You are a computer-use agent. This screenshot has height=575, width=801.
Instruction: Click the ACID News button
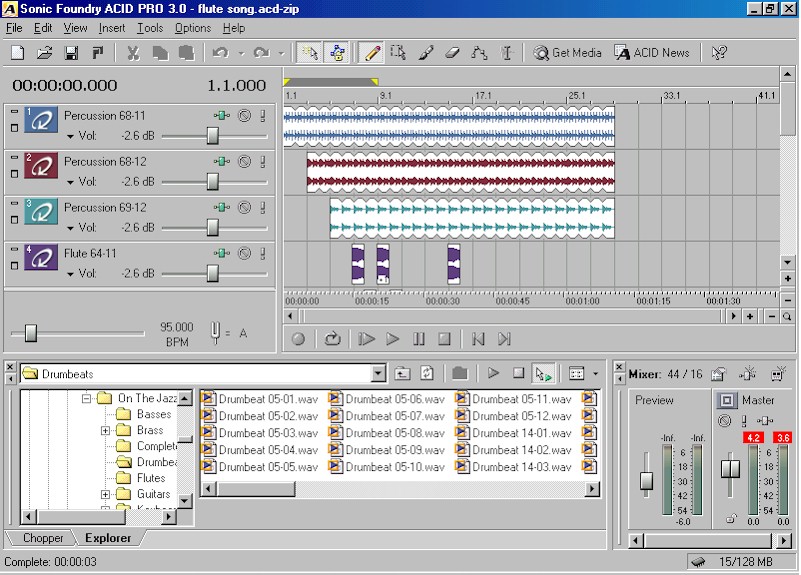[x=652, y=53]
